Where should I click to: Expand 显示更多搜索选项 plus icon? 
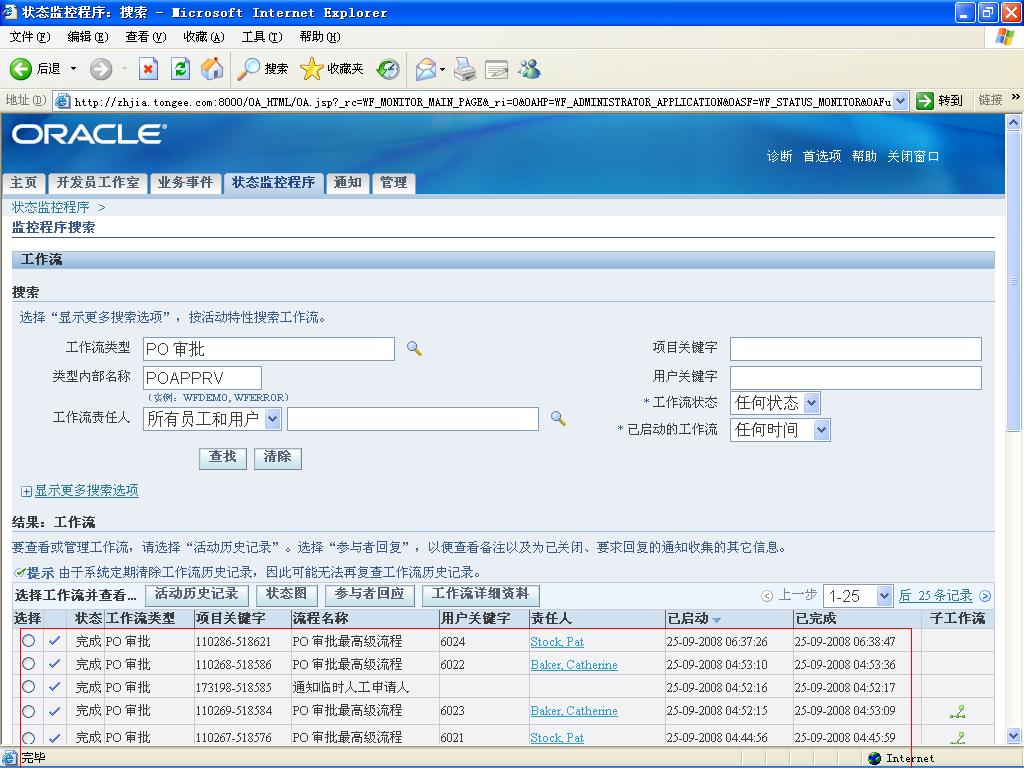coord(26,491)
